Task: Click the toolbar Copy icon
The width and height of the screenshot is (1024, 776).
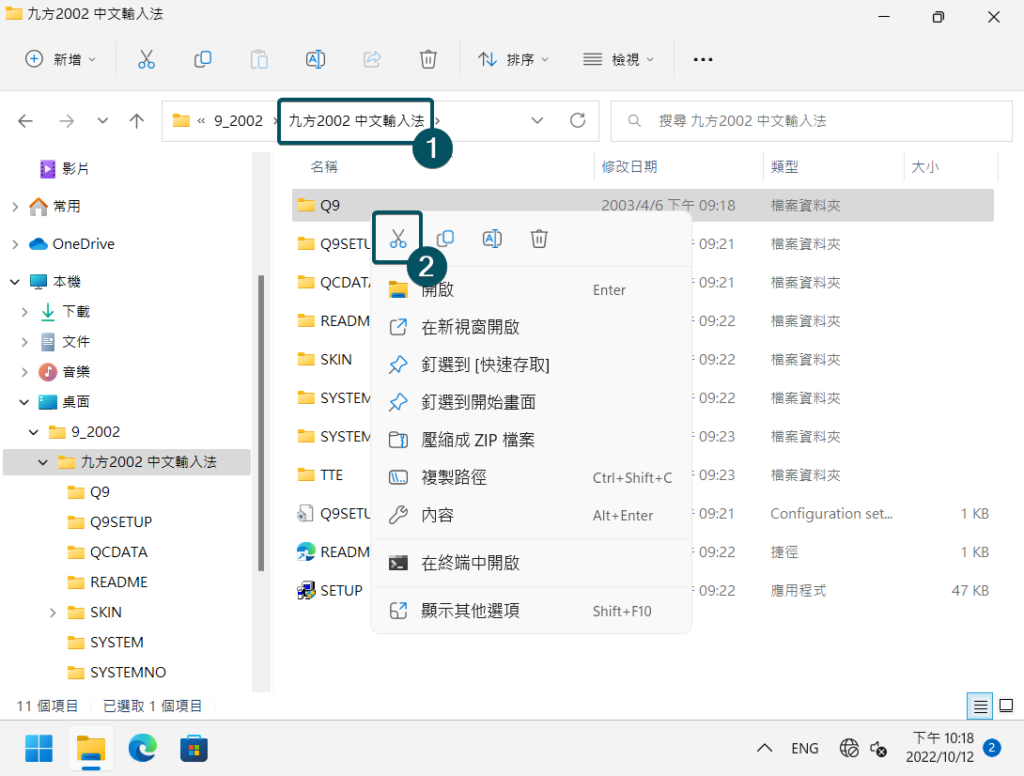Action: 202,59
